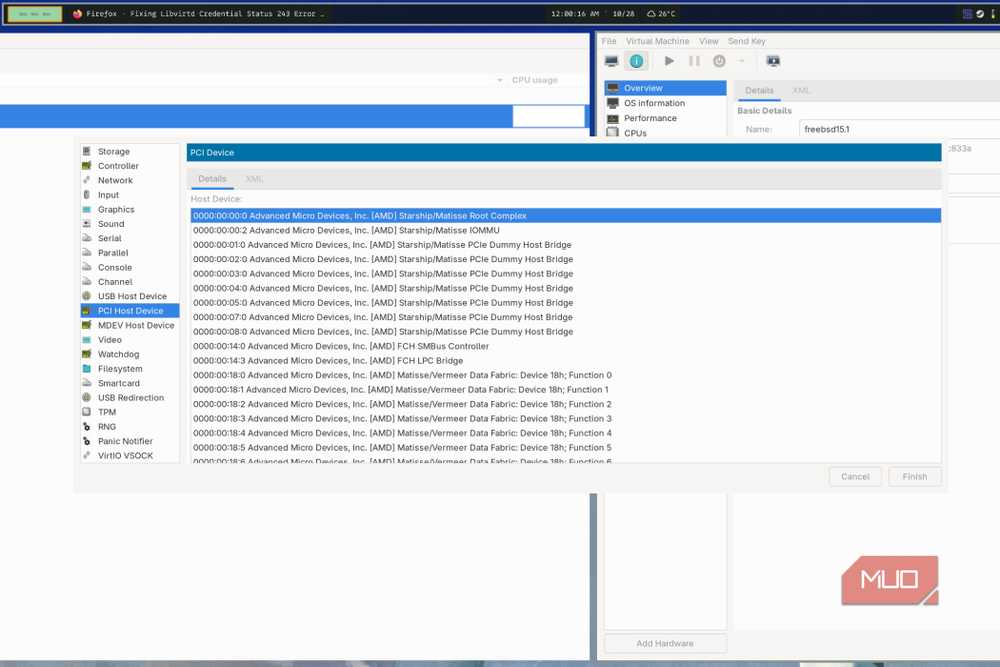Show the graphical console in VM window
The image size is (1000, 667).
pyautogui.click(x=612, y=61)
